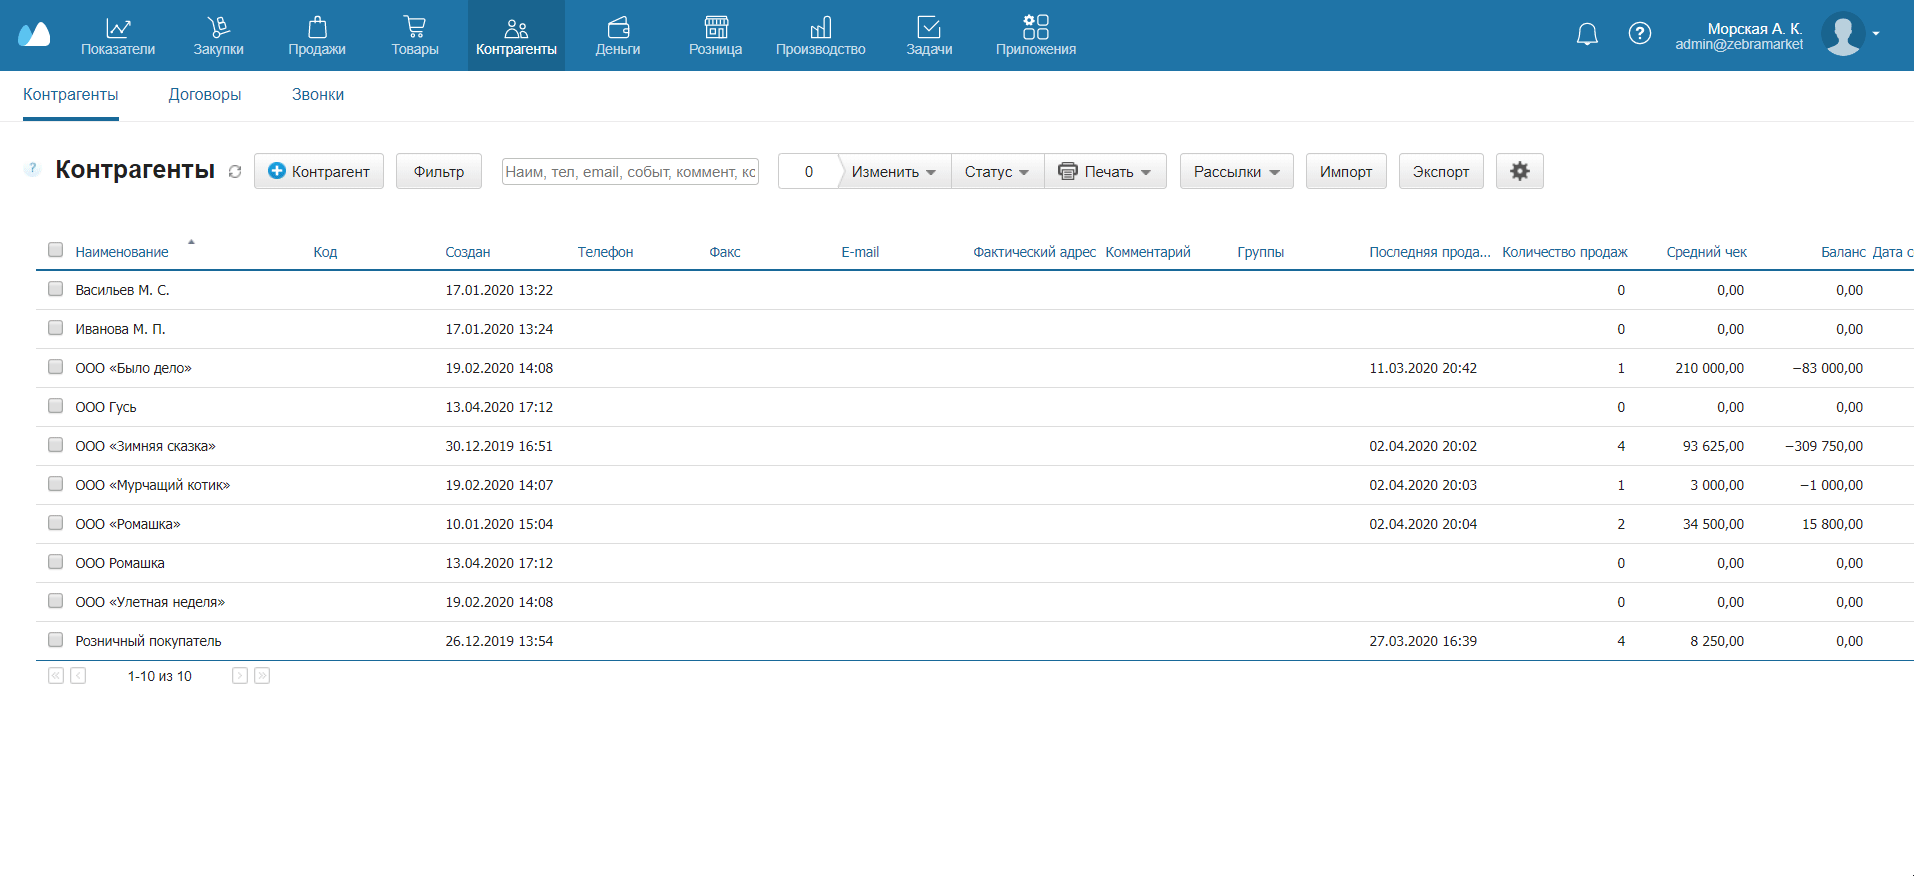Click the notifications bell icon
Image resolution: width=1914 pixels, height=876 pixels.
1587,35
